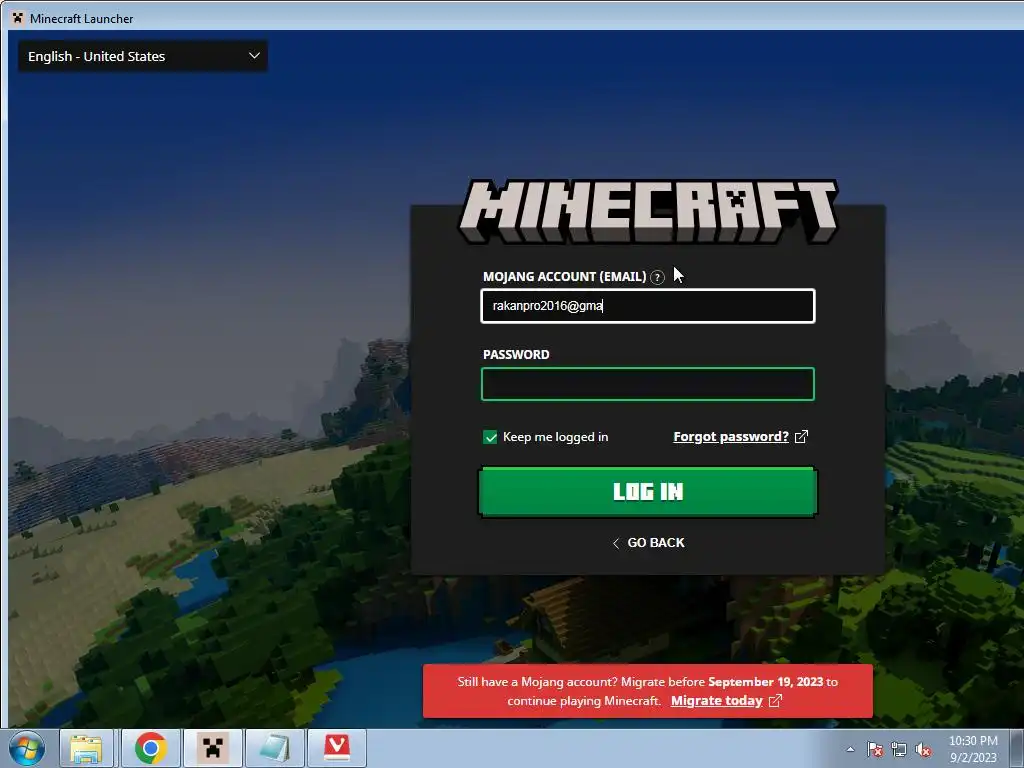This screenshot has height=768, width=1024.
Task: Click the green LOG IN button
Action: [648, 492]
